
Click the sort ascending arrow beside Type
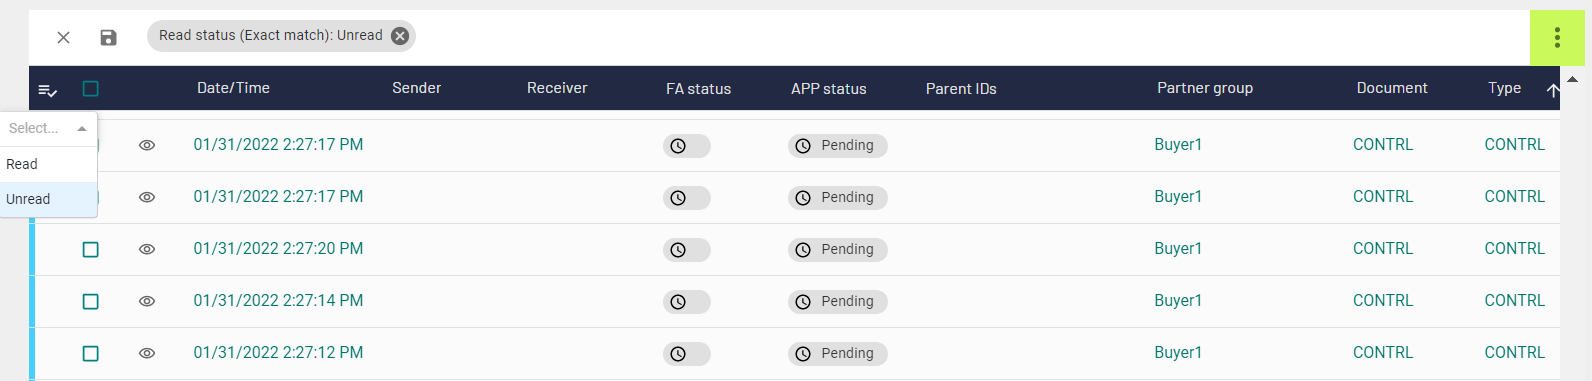pyautogui.click(x=1553, y=90)
